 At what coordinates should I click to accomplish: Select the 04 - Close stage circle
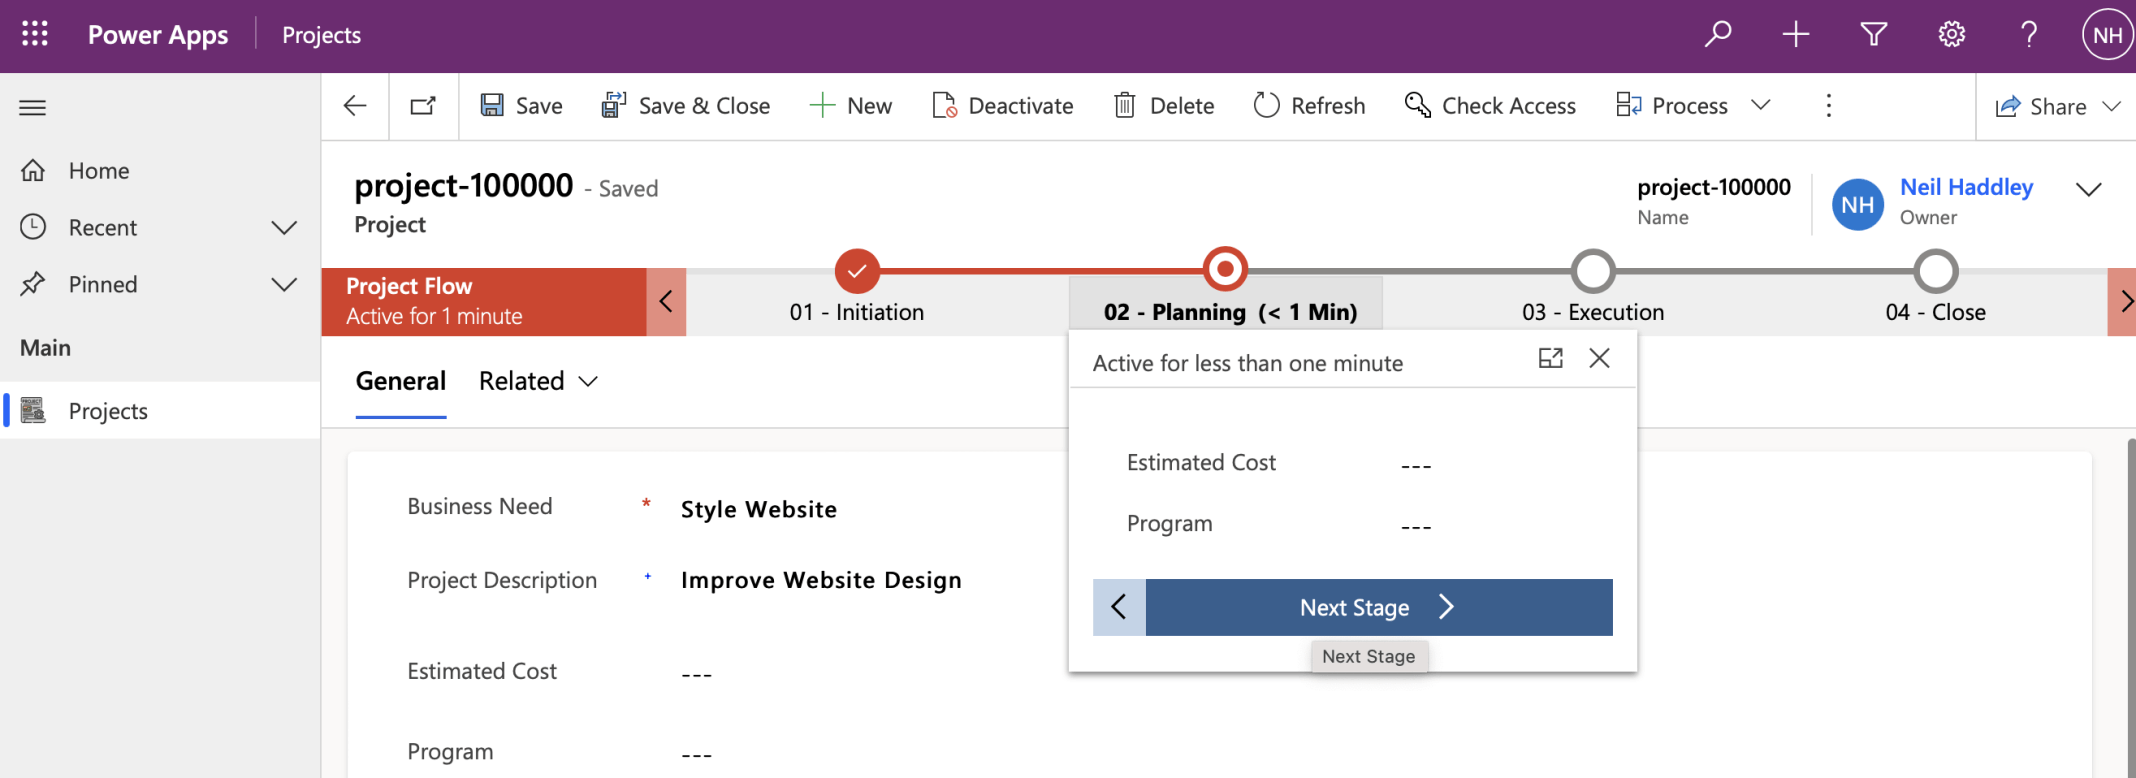tap(1936, 271)
